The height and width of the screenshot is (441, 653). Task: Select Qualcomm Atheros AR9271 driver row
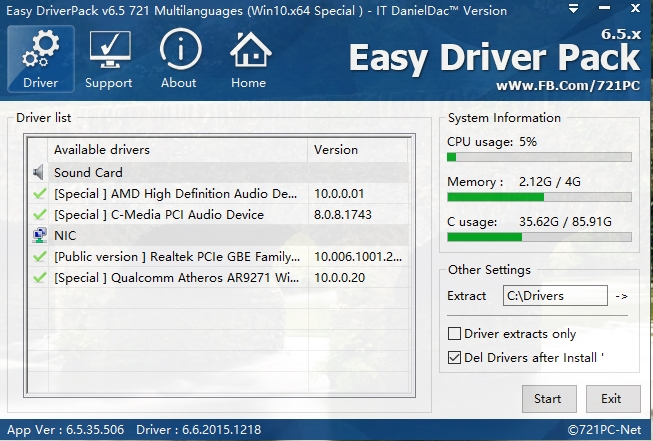click(x=219, y=277)
